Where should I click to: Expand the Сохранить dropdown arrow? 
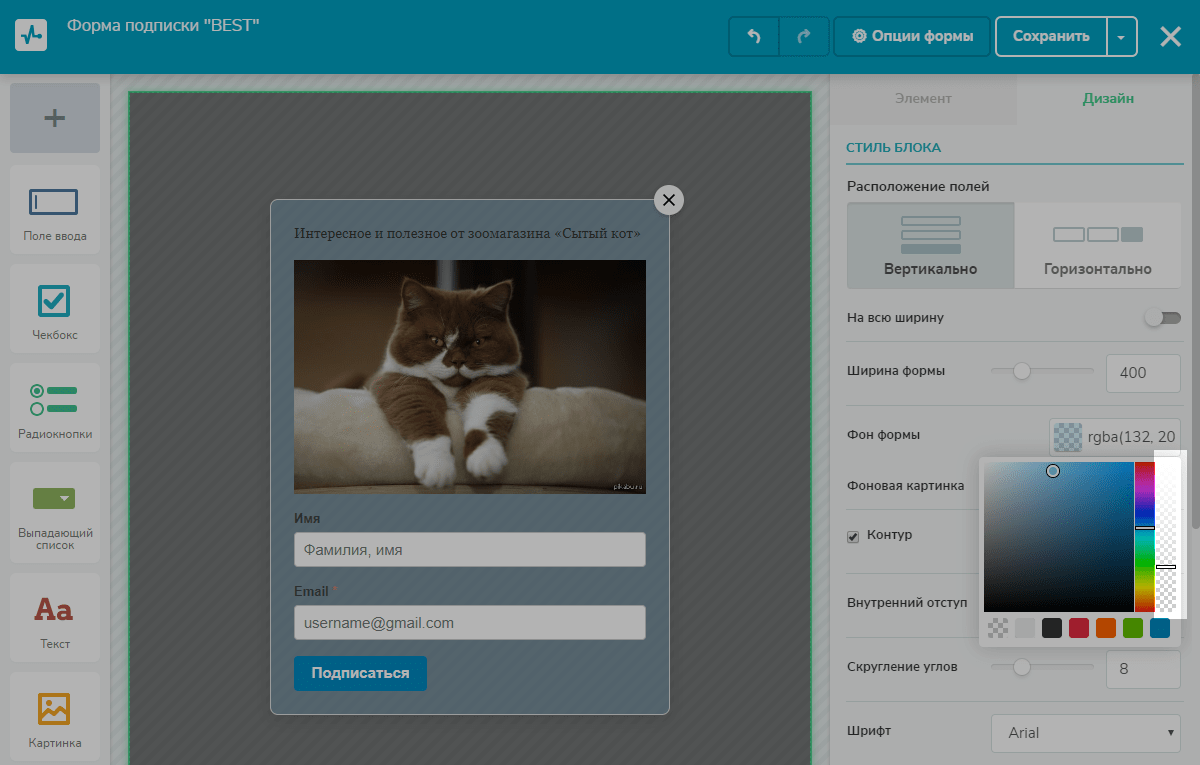1121,37
